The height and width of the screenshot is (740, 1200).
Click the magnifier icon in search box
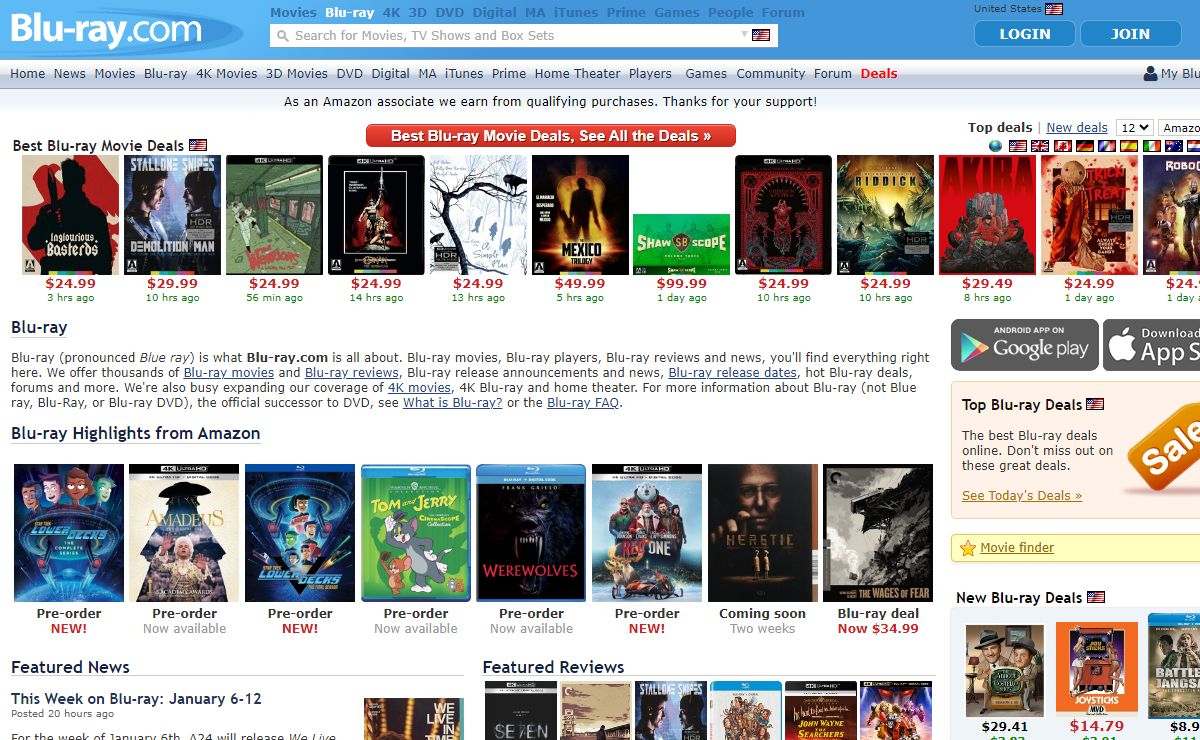[x=282, y=36]
